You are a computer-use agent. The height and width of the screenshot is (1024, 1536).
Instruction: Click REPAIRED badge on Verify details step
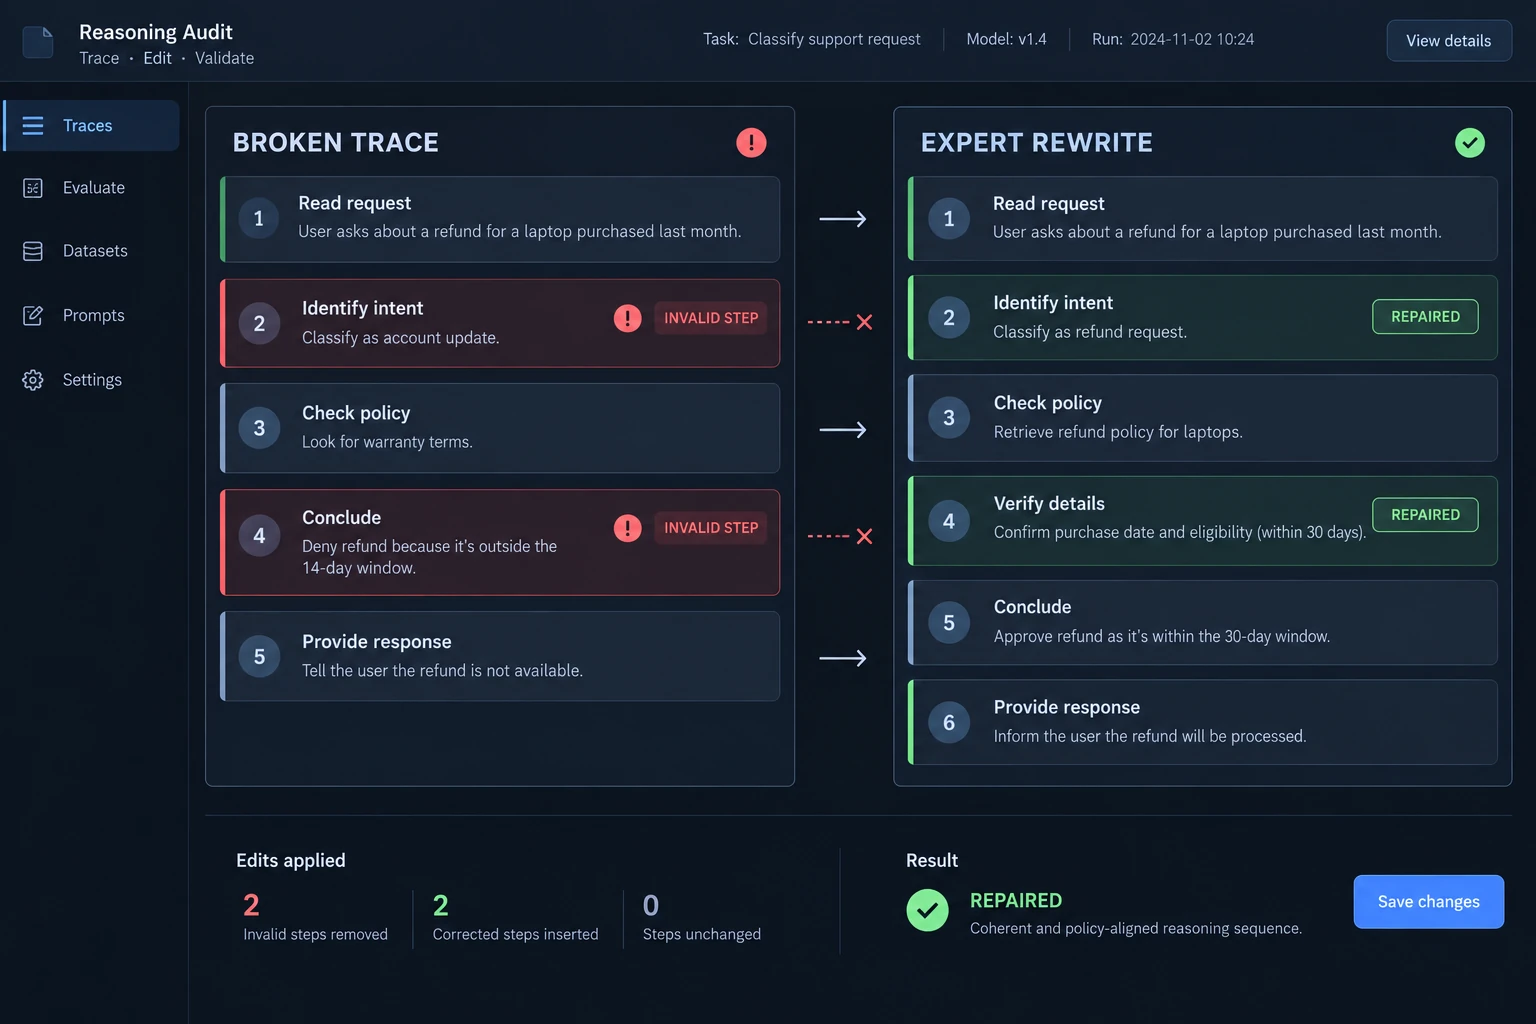pos(1425,515)
